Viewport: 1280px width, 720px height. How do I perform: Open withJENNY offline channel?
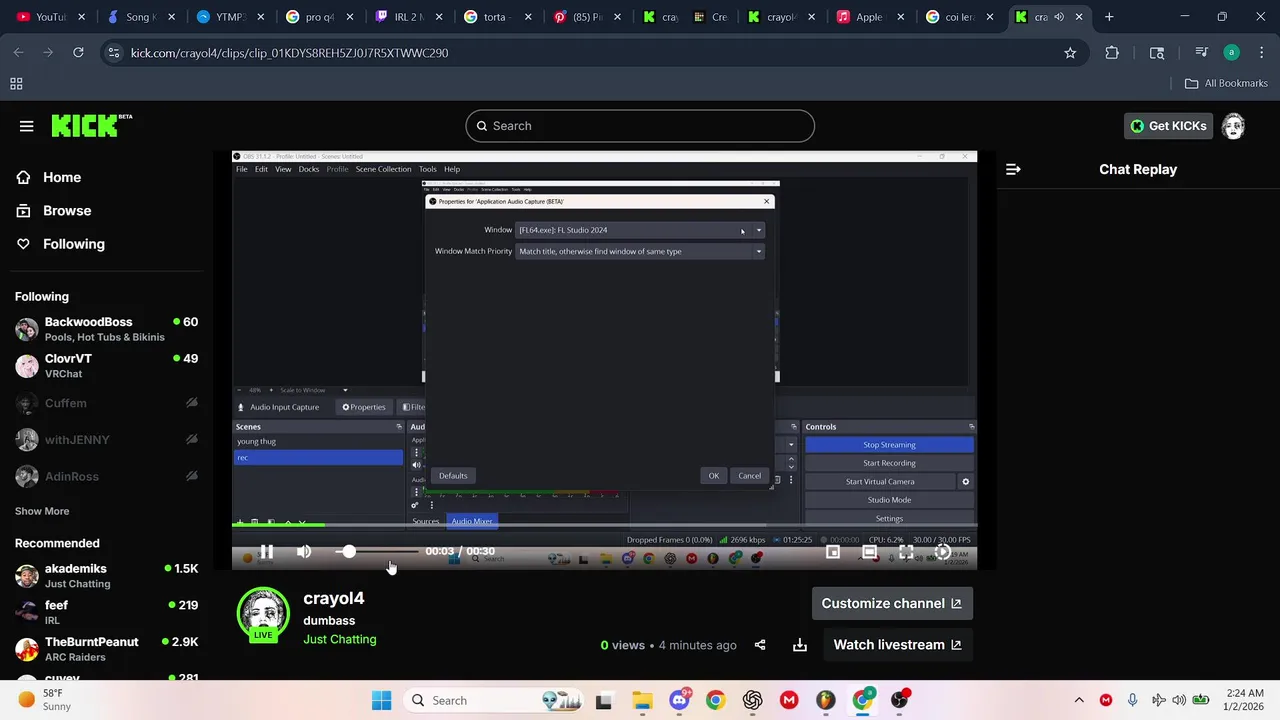click(x=106, y=440)
